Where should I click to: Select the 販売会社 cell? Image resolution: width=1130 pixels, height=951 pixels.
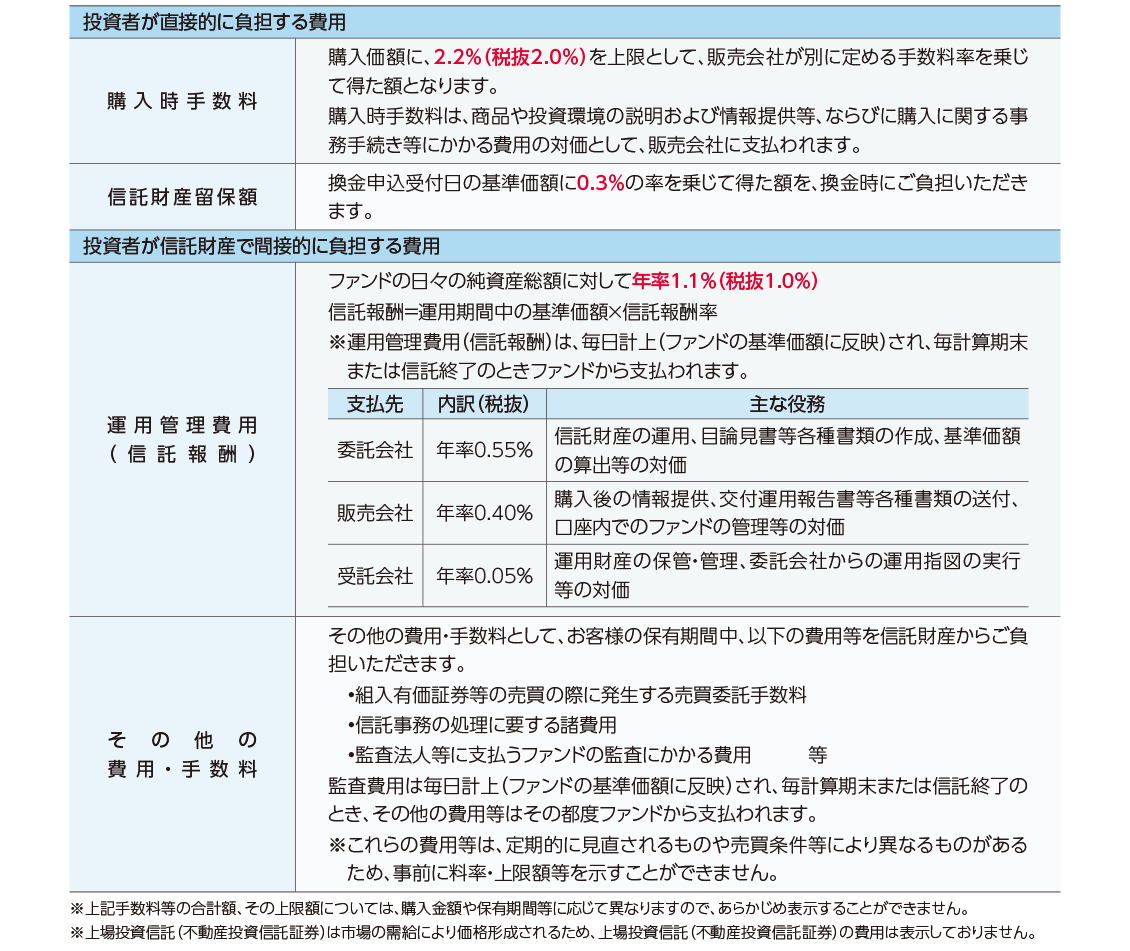[375, 513]
